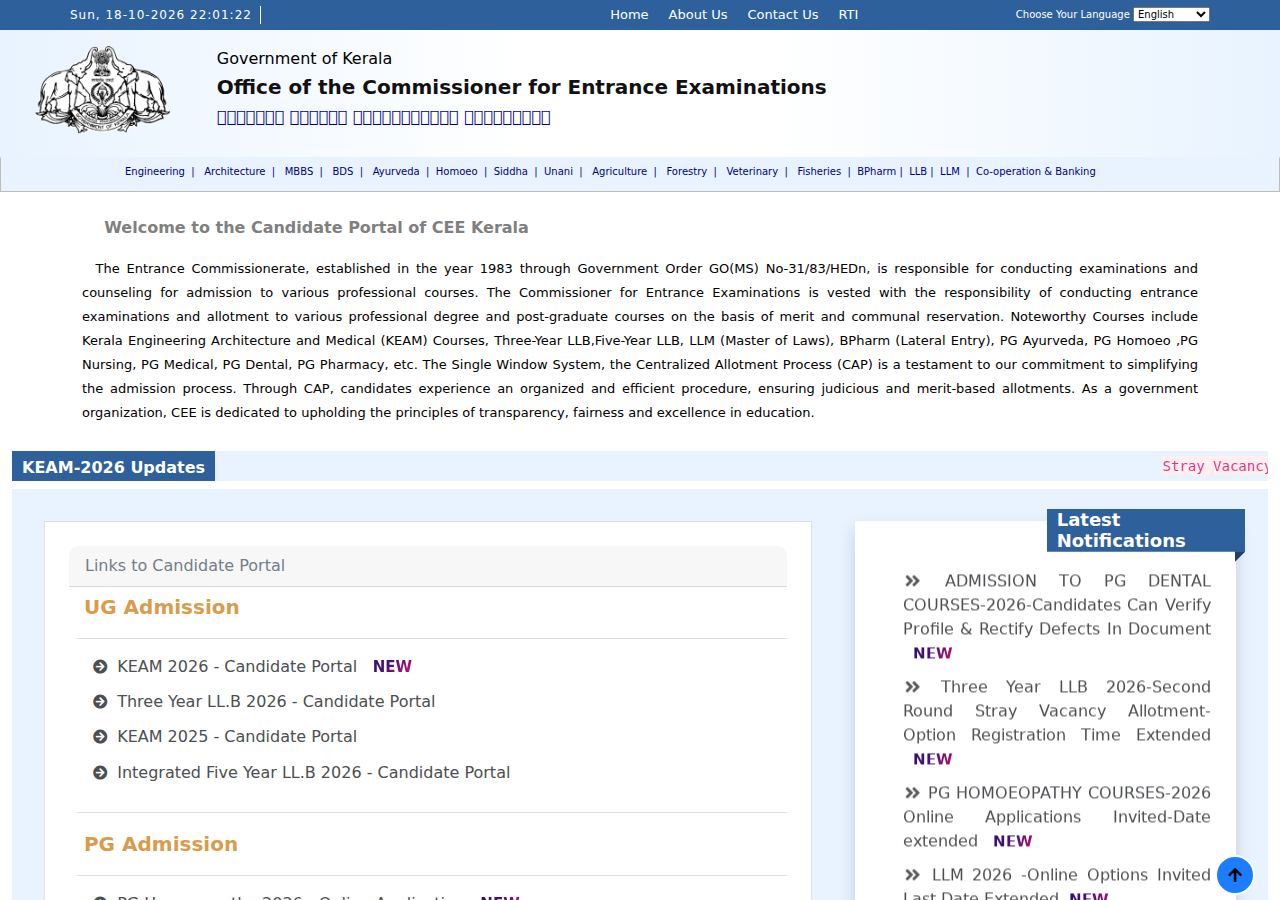
Task: Open the Ayurveda course link
Action: point(396,172)
